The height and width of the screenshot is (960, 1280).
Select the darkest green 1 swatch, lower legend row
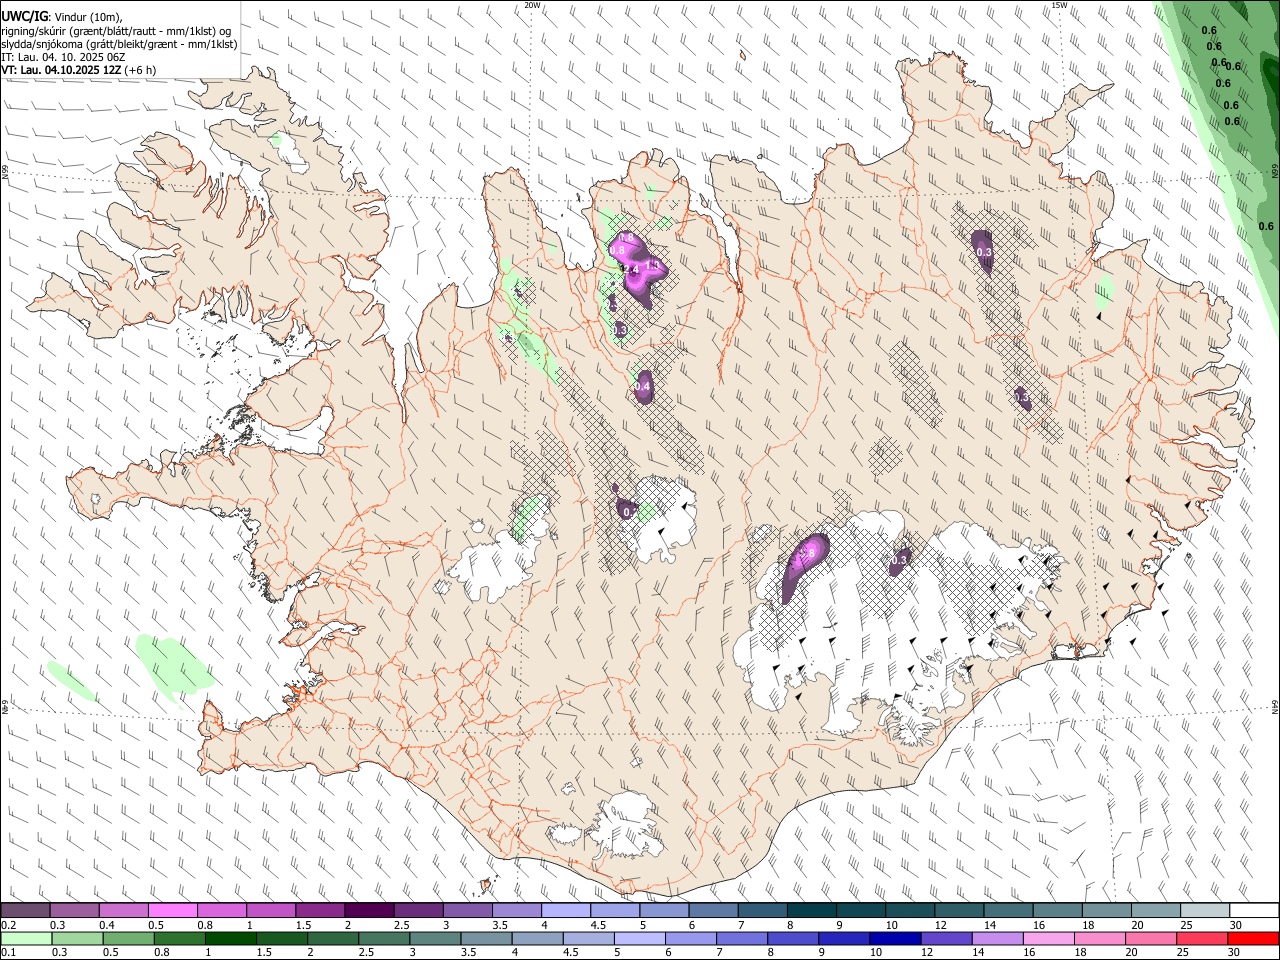click(x=230, y=938)
